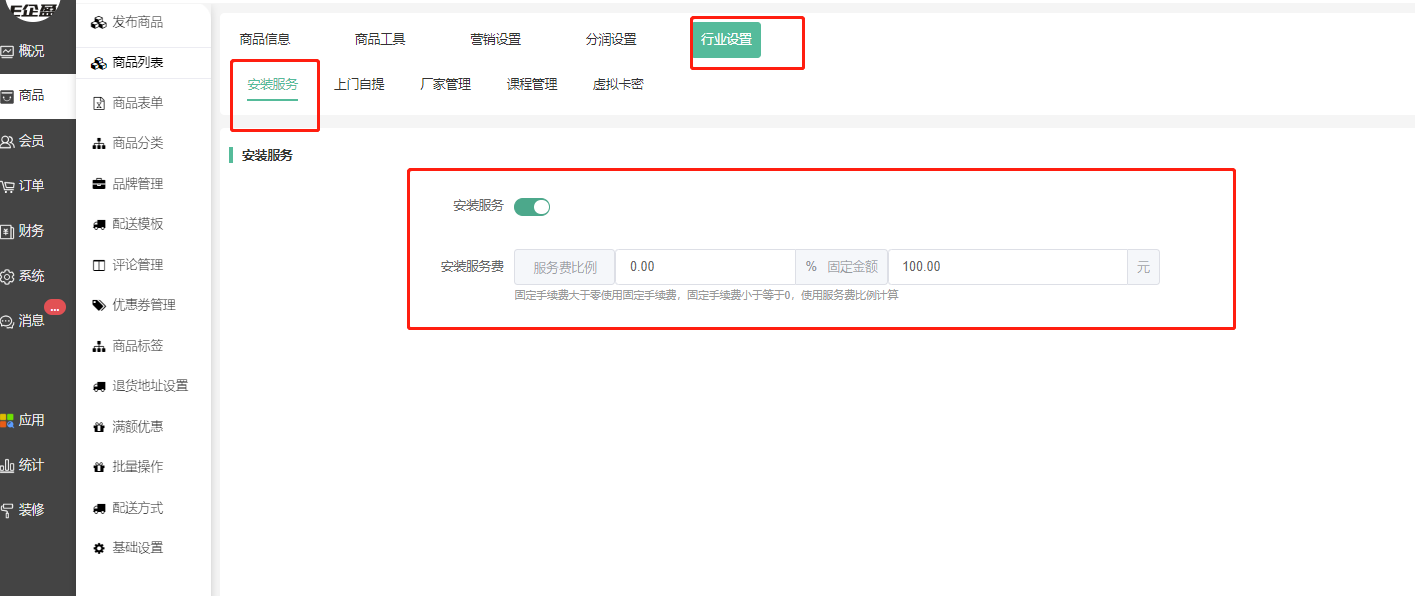Open 发布商品 in the submenu
Image resolution: width=1415 pixels, height=596 pixels.
point(137,22)
